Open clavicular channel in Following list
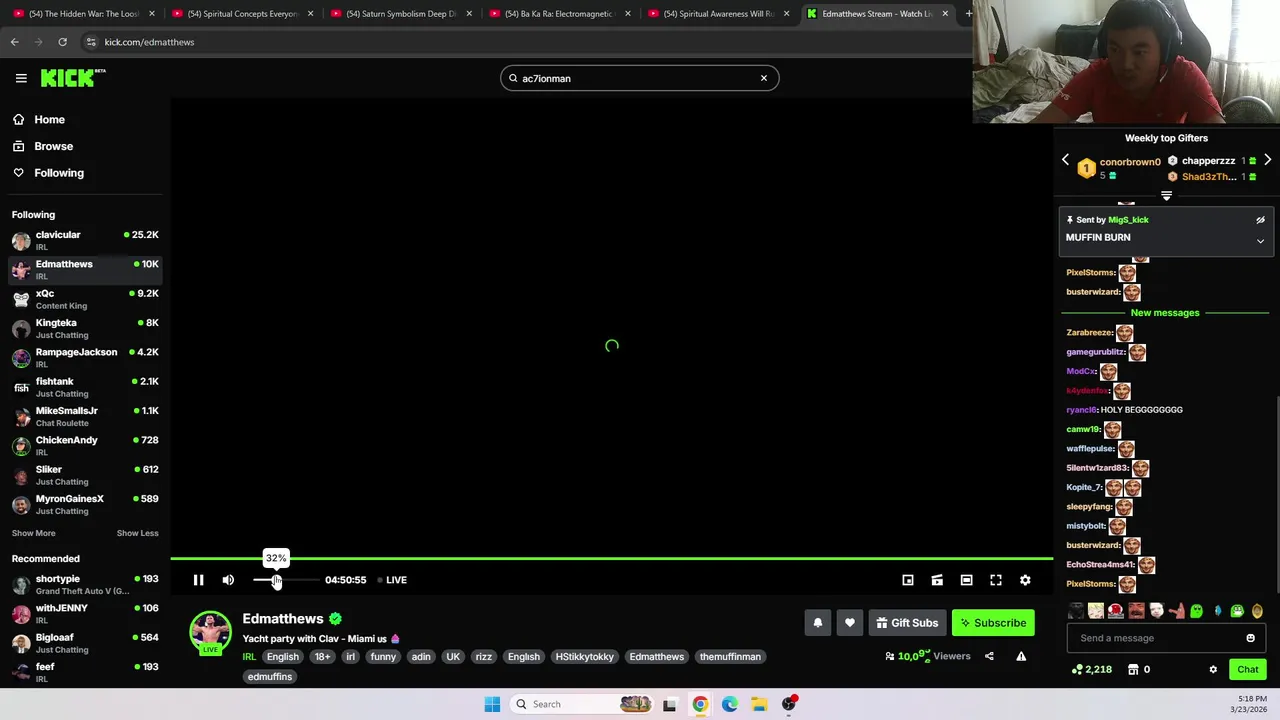1280x720 pixels. click(x=85, y=240)
